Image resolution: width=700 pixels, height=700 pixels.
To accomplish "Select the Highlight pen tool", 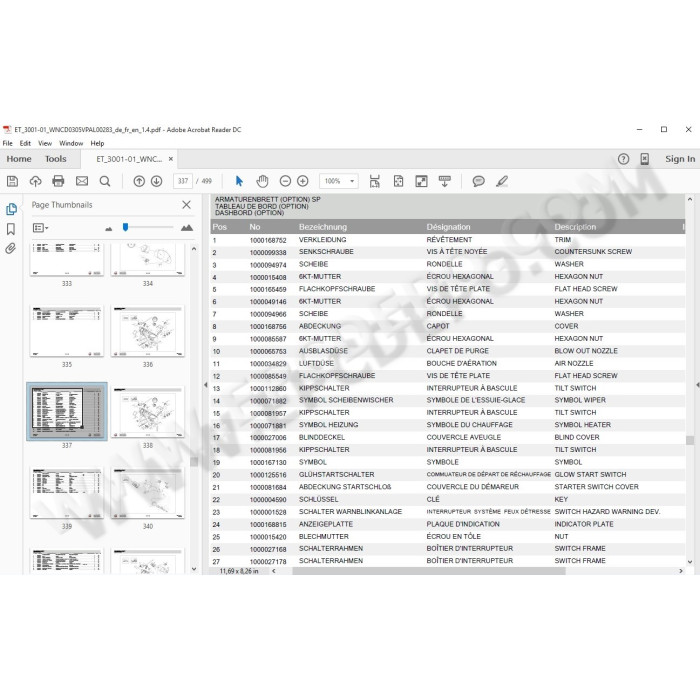I will tap(502, 181).
